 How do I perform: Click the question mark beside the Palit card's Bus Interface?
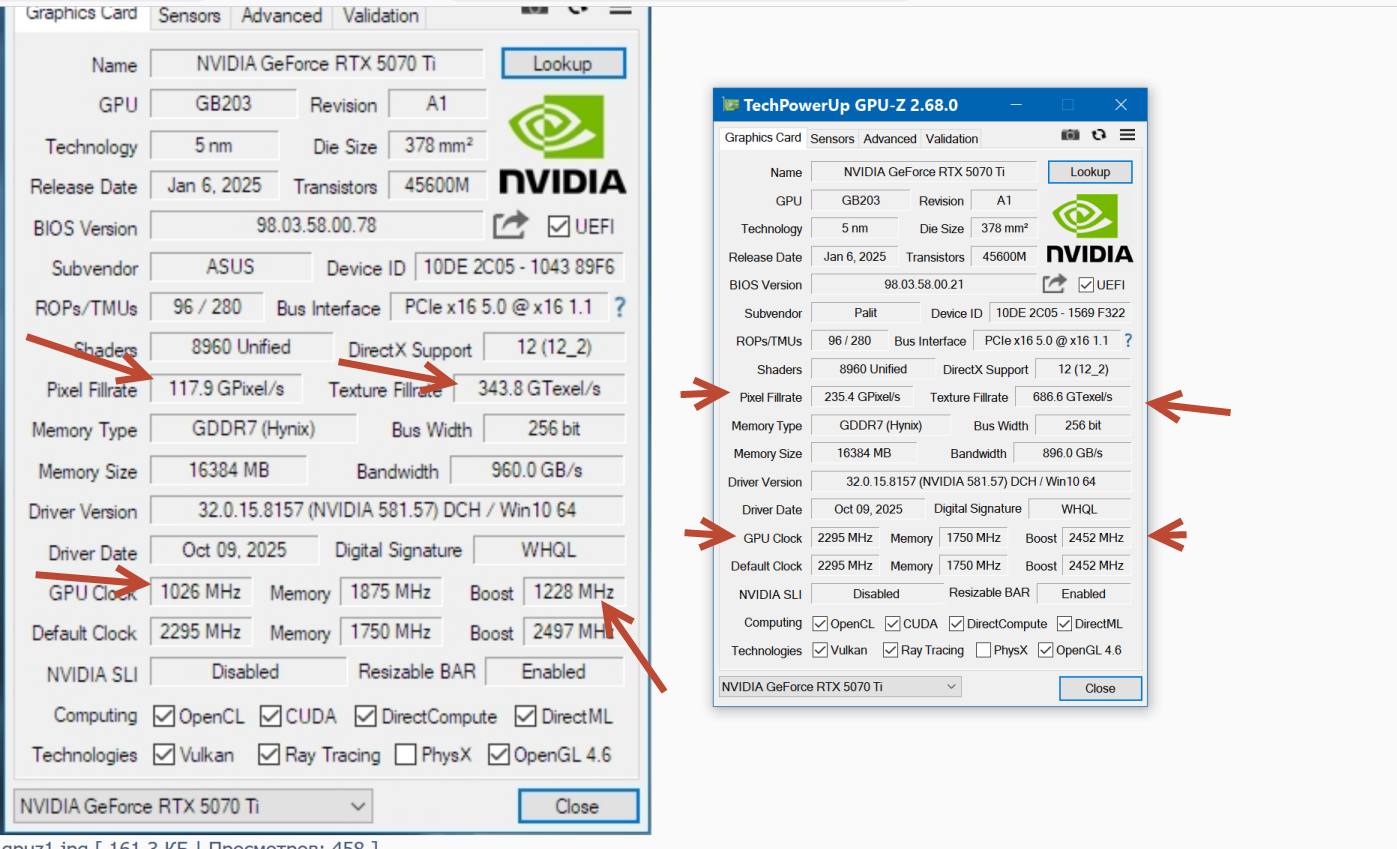(1129, 340)
